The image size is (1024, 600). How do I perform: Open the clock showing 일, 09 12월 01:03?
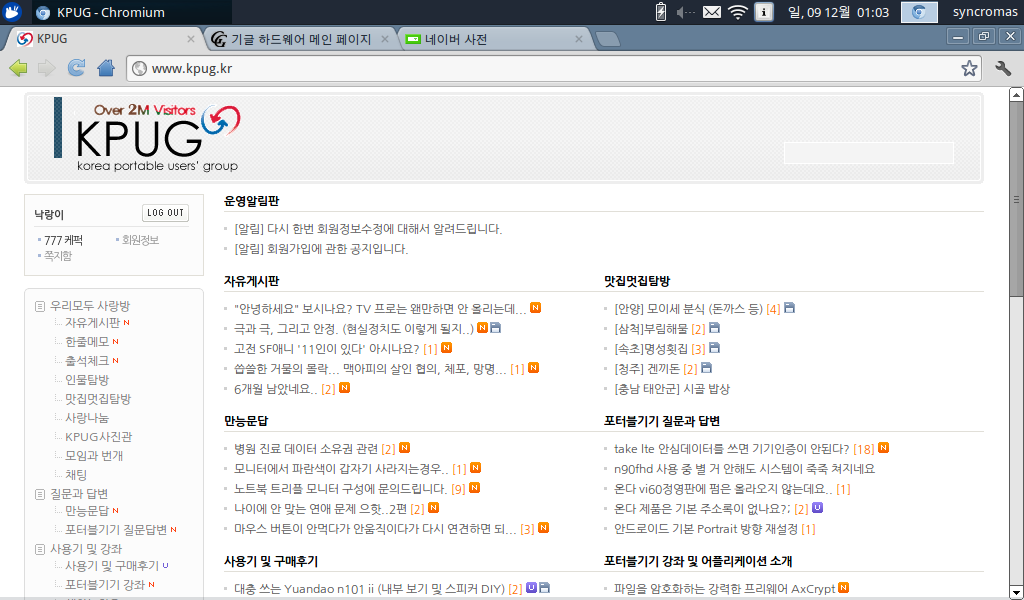coord(839,12)
